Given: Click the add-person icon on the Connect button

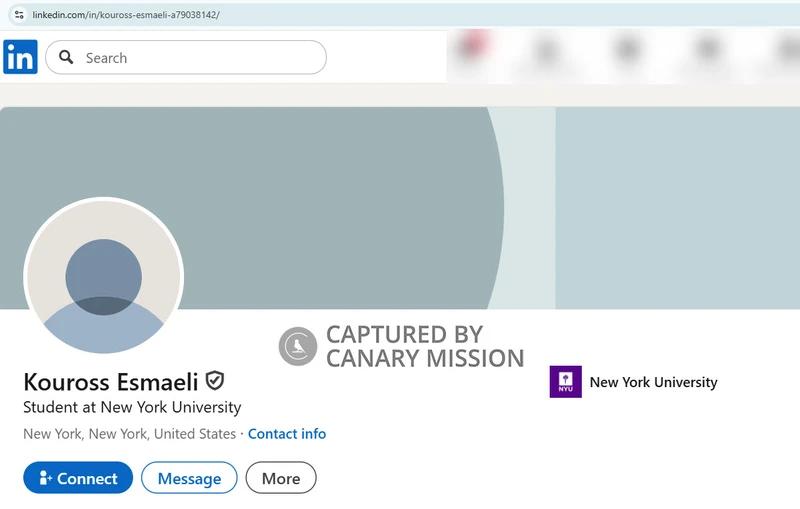Looking at the screenshot, I should click(x=45, y=479).
